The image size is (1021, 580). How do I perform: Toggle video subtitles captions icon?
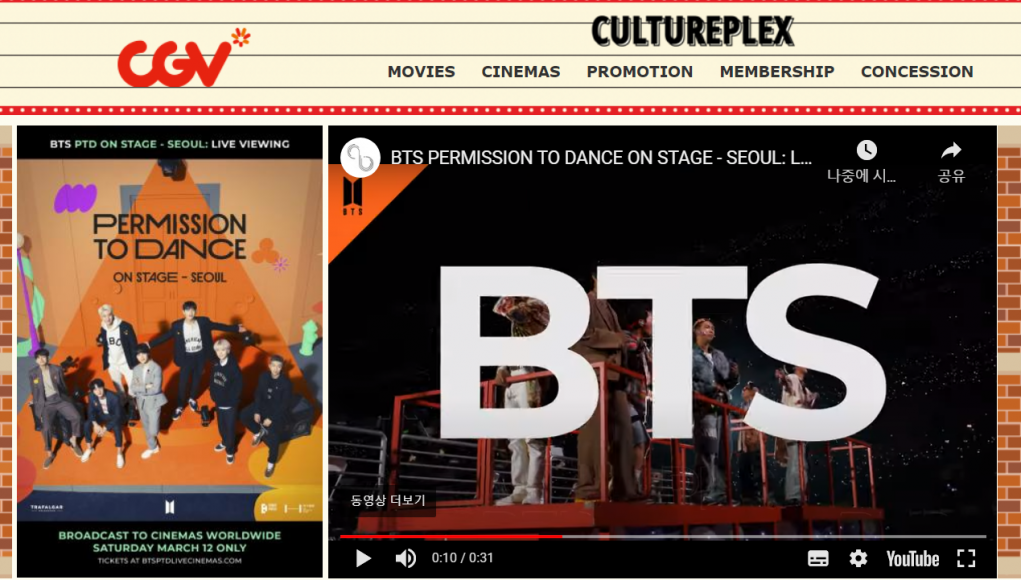(818, 558)
